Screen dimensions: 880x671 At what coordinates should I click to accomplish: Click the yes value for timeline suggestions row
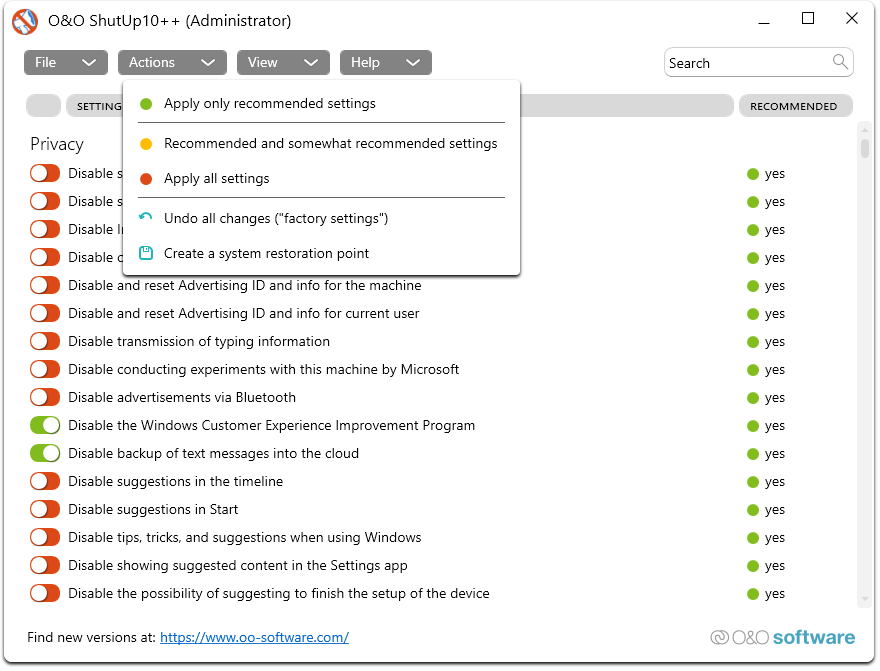click(775, 482)
